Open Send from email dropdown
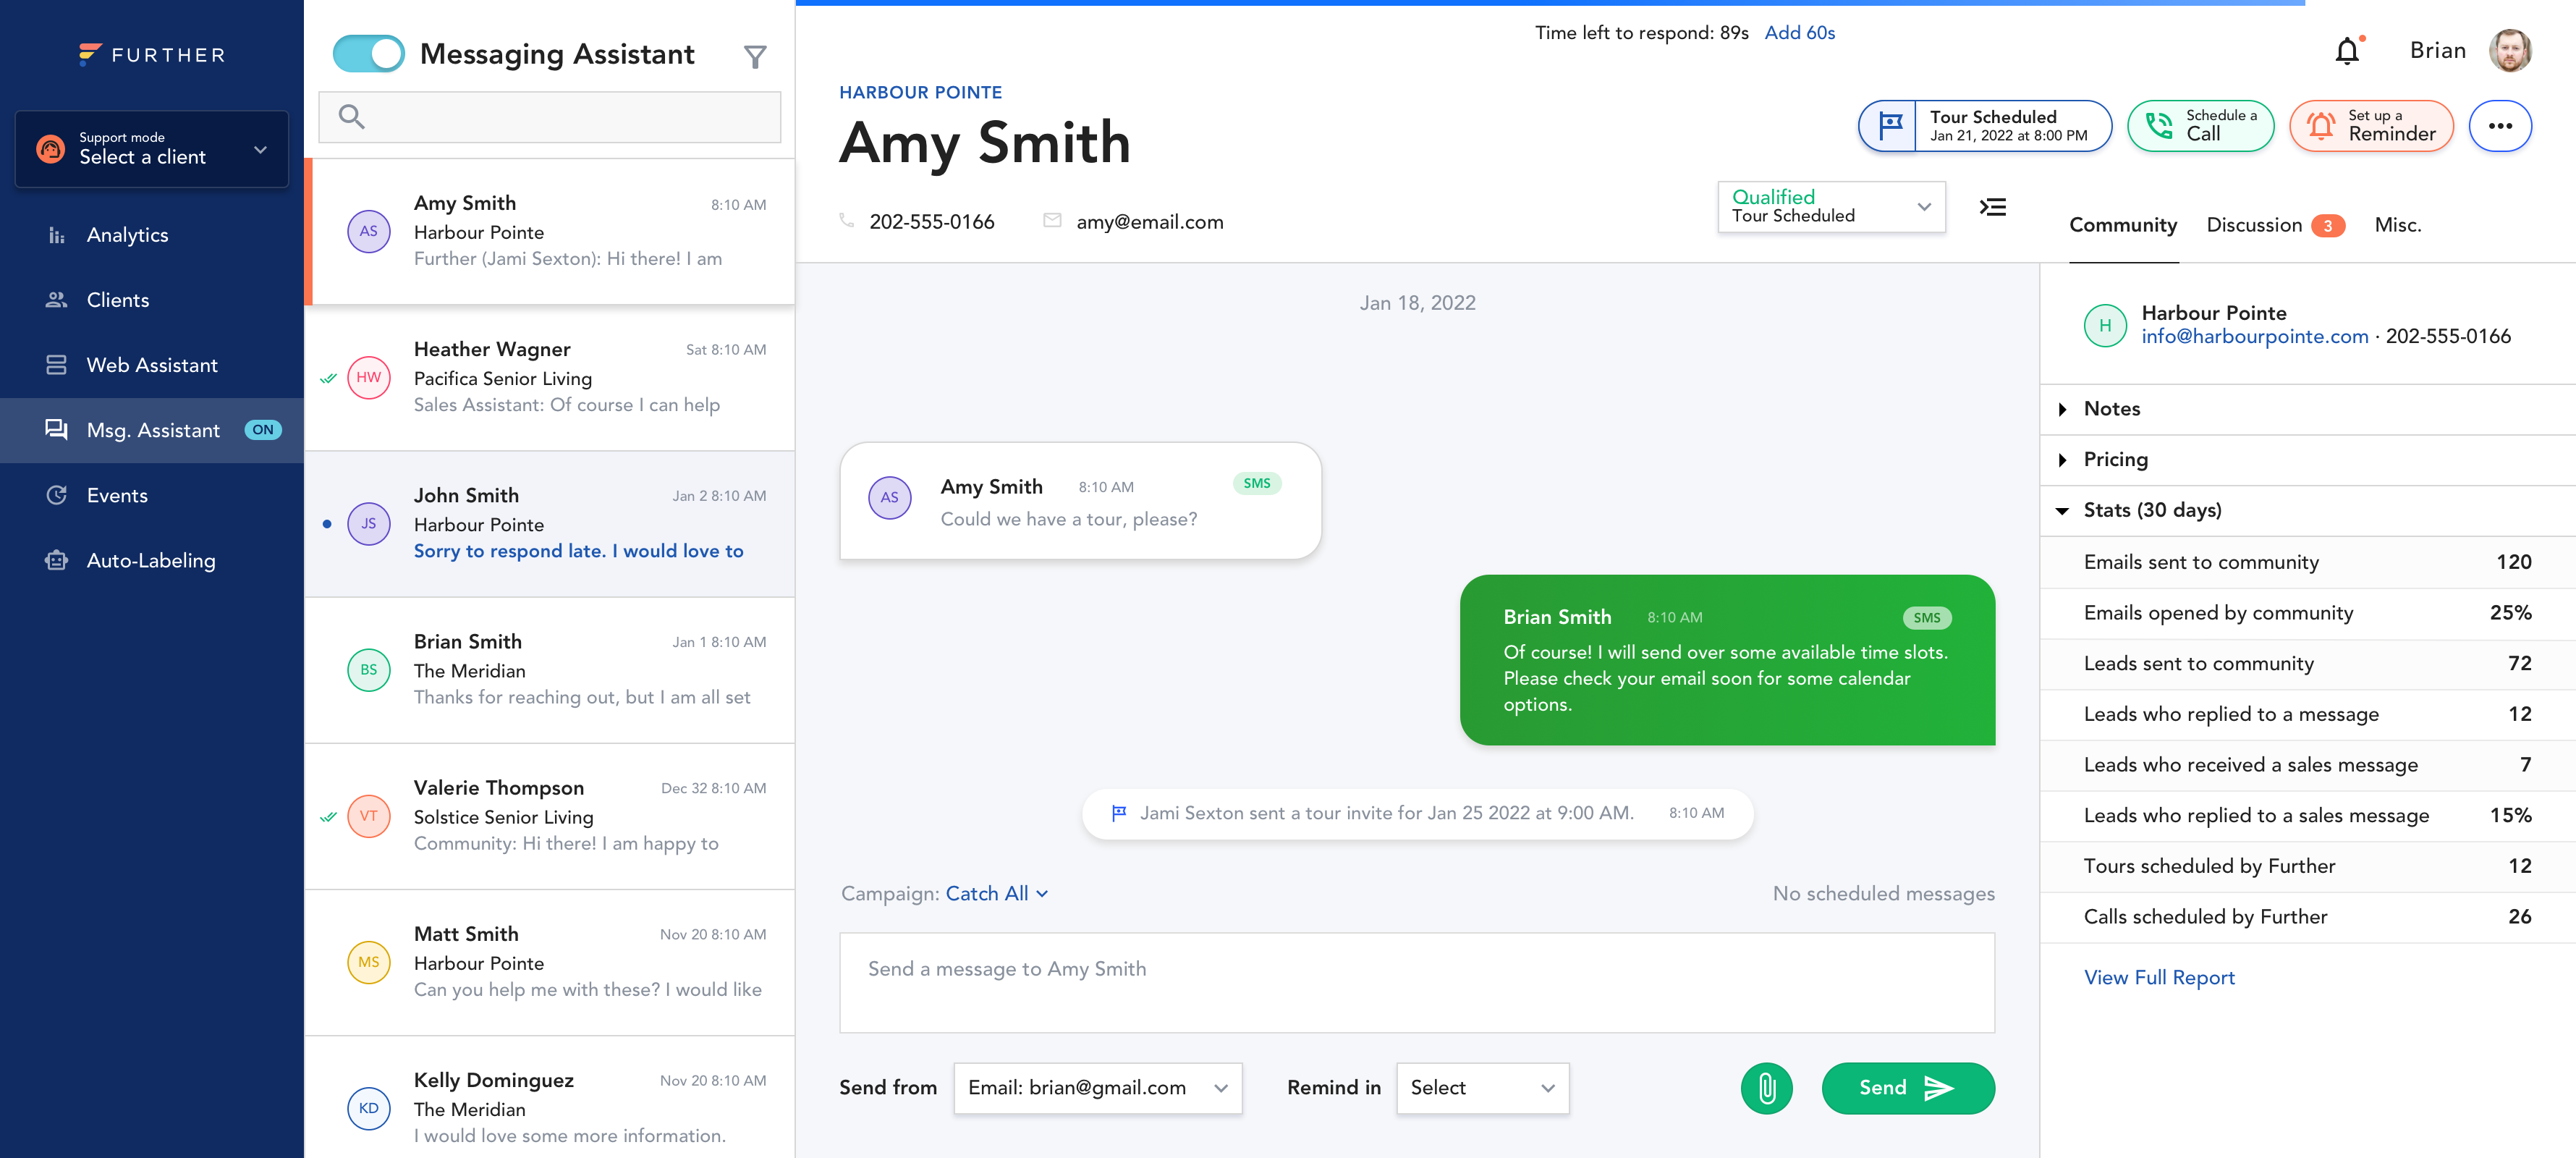Screen dimensions: 2576x1158 coord(1097,1088)
